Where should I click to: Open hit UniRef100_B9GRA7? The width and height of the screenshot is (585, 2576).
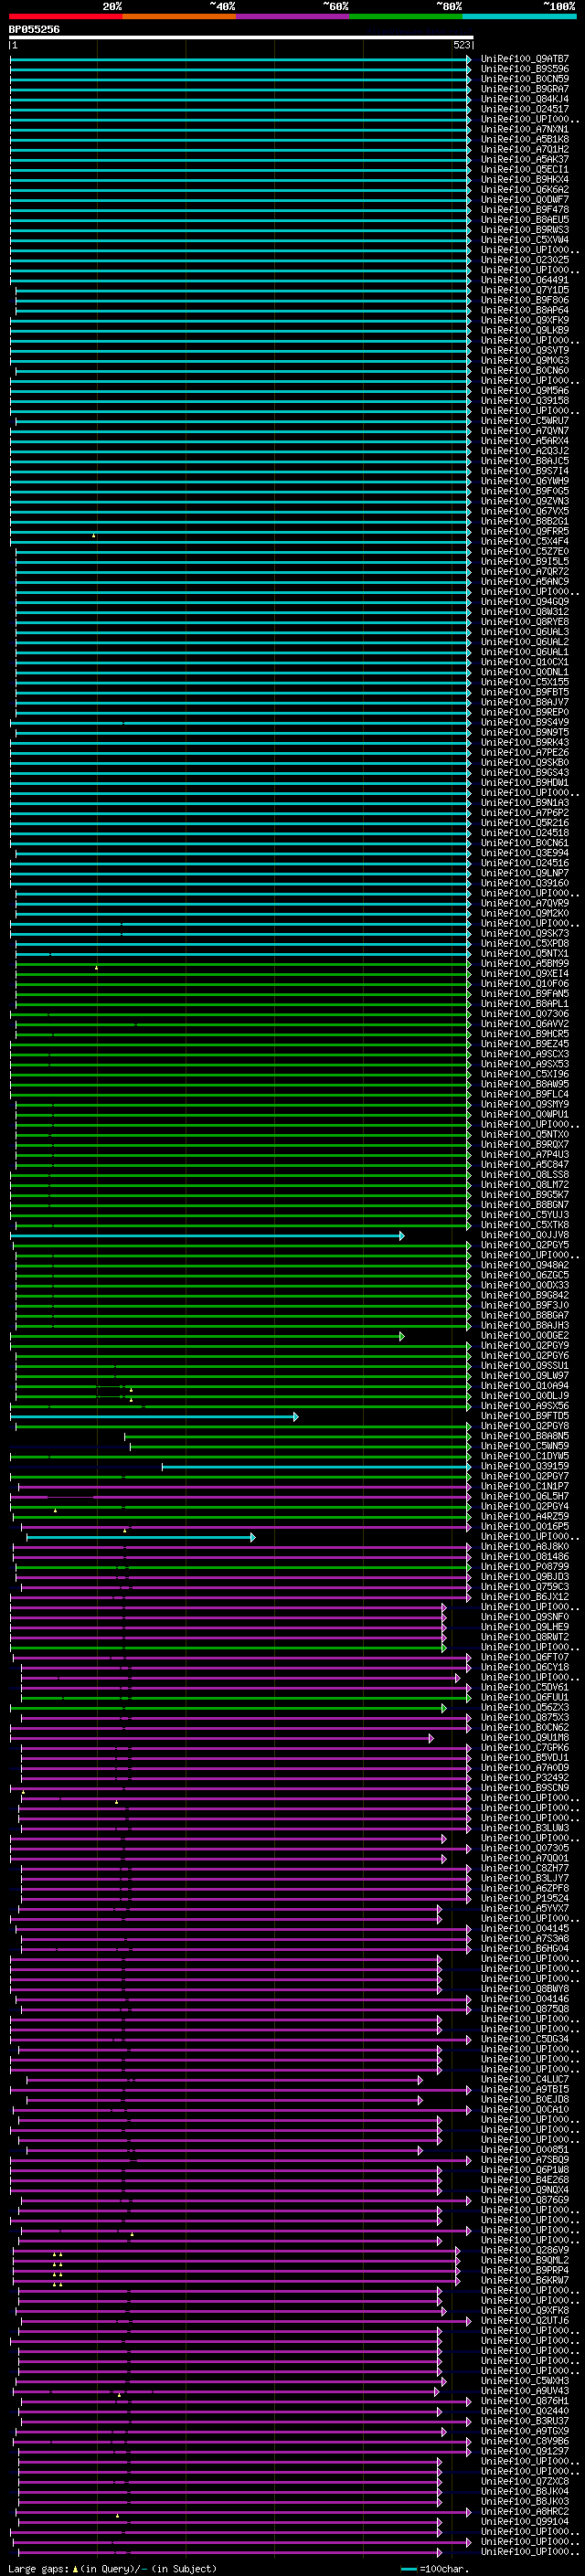tap(525, 89)
